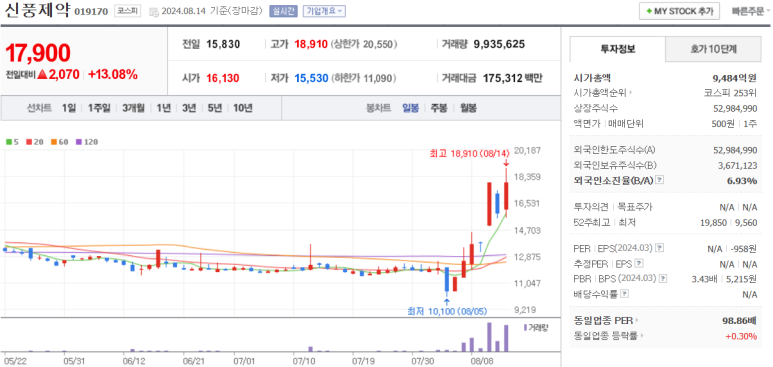Expand the 시가총액순위 arrow link
This screenshot has height=367, width=773.
[631, 92]
